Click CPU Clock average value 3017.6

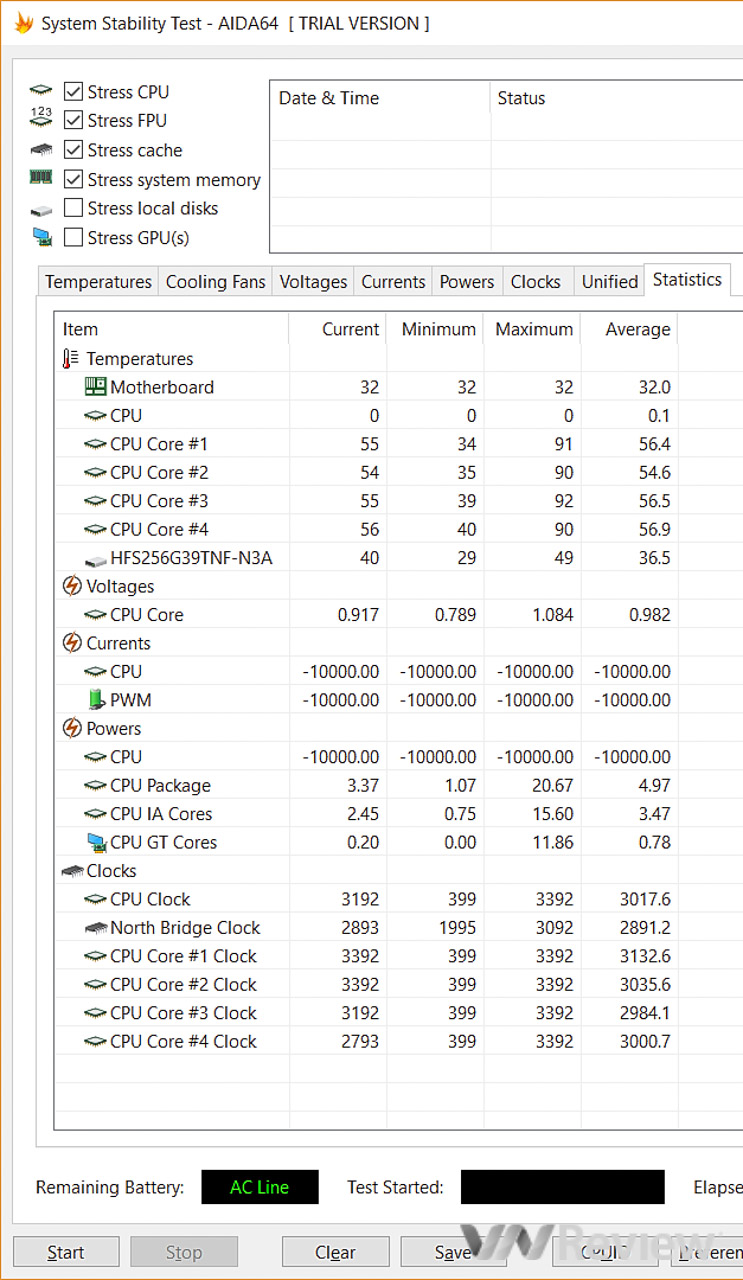tap(645, 899)
